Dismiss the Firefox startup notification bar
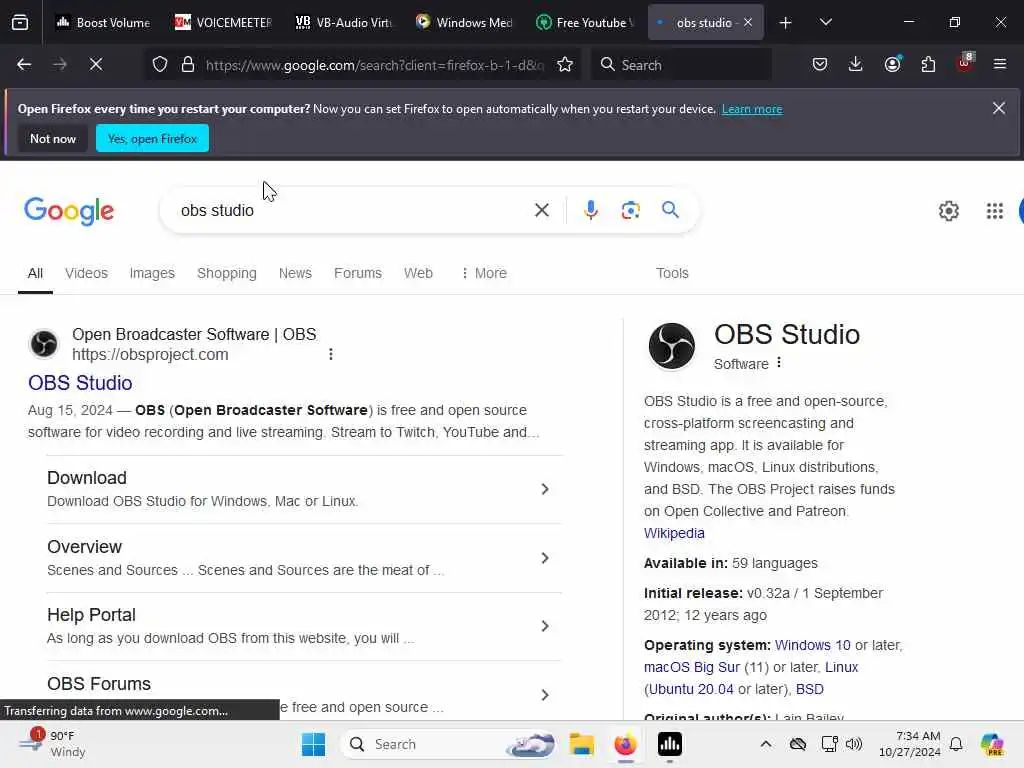 [999, 108]
